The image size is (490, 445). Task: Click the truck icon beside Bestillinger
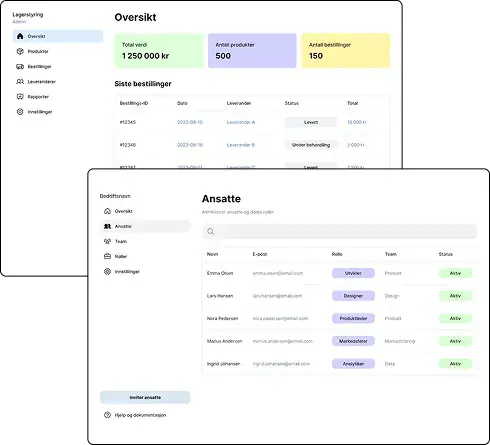tap(20, 66)
